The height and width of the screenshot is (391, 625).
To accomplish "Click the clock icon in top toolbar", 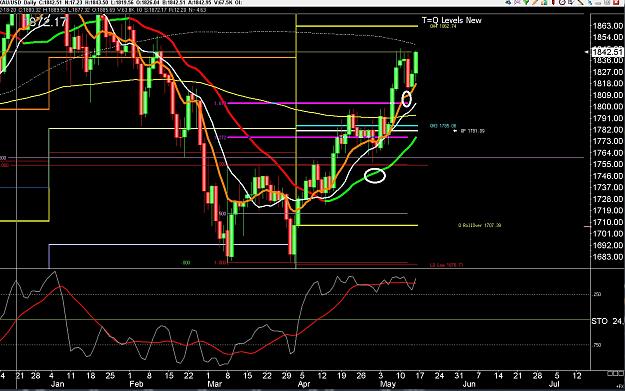I will coord(562,2).
